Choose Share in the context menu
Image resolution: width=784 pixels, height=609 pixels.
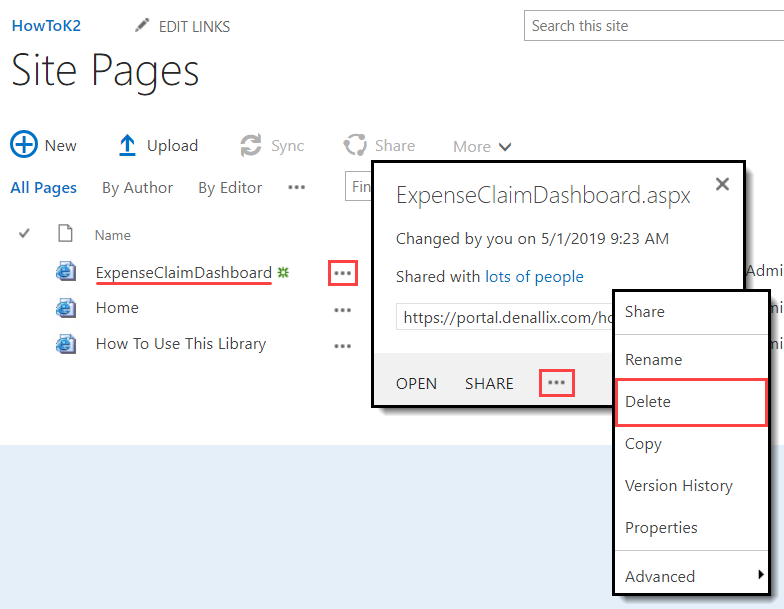coord(690,312)
